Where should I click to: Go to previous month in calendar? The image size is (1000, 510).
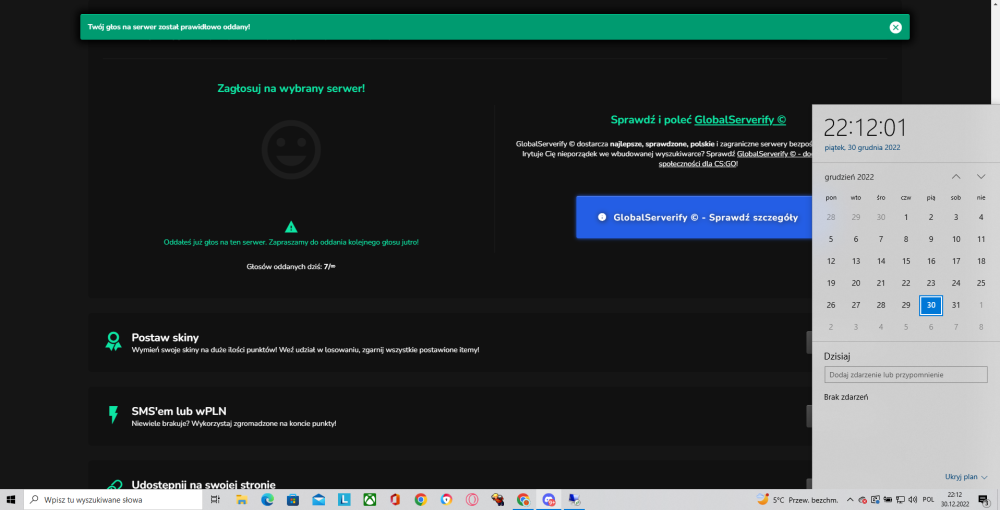point(956,177)
